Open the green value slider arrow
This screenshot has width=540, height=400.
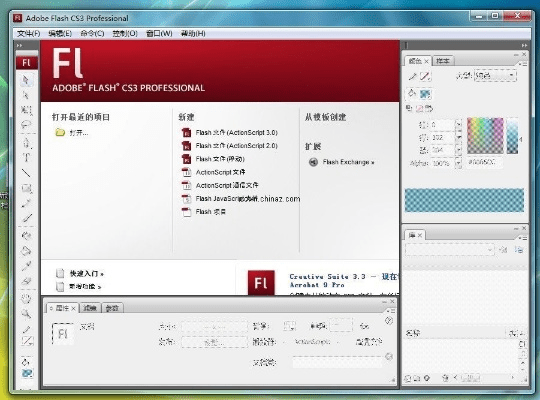point(458,137)
